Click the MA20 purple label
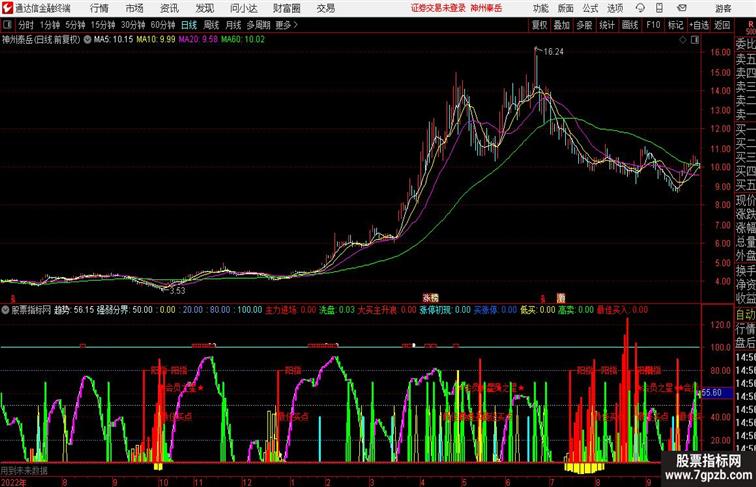Image resolution: width=756 pixels, height=487 pixels. point(198,40)
